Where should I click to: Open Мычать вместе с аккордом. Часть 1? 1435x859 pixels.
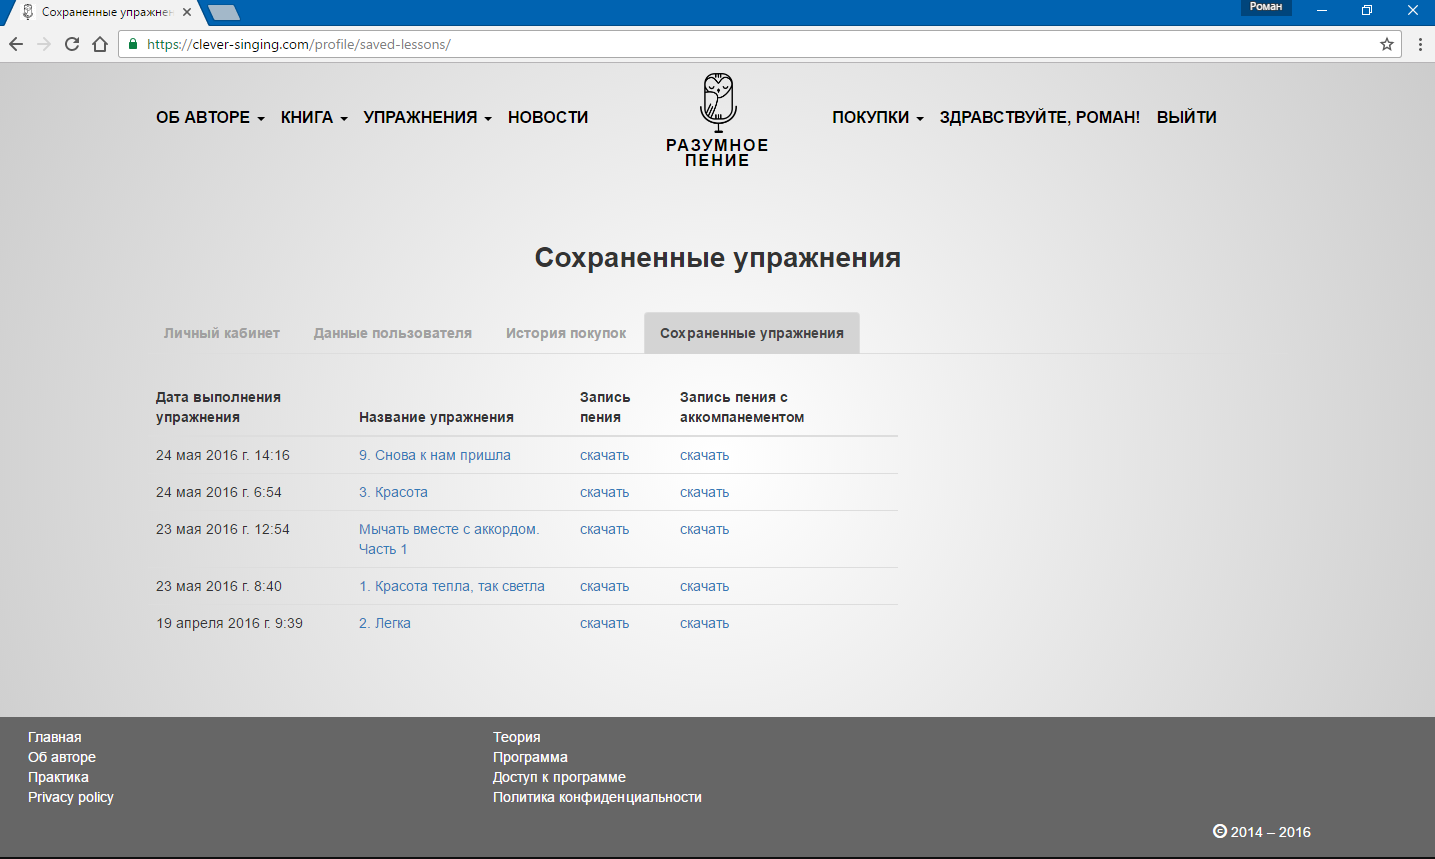(449, 539)
